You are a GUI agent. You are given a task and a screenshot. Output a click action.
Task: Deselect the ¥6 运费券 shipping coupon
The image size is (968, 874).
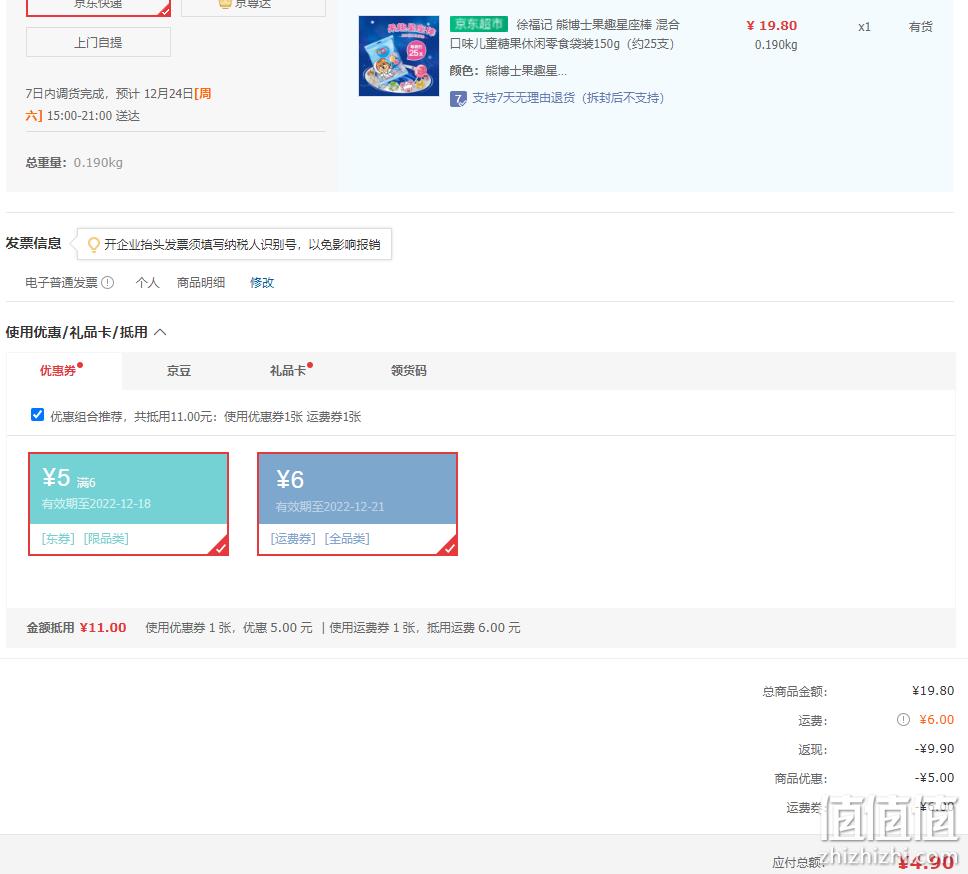tap(357, 504)
